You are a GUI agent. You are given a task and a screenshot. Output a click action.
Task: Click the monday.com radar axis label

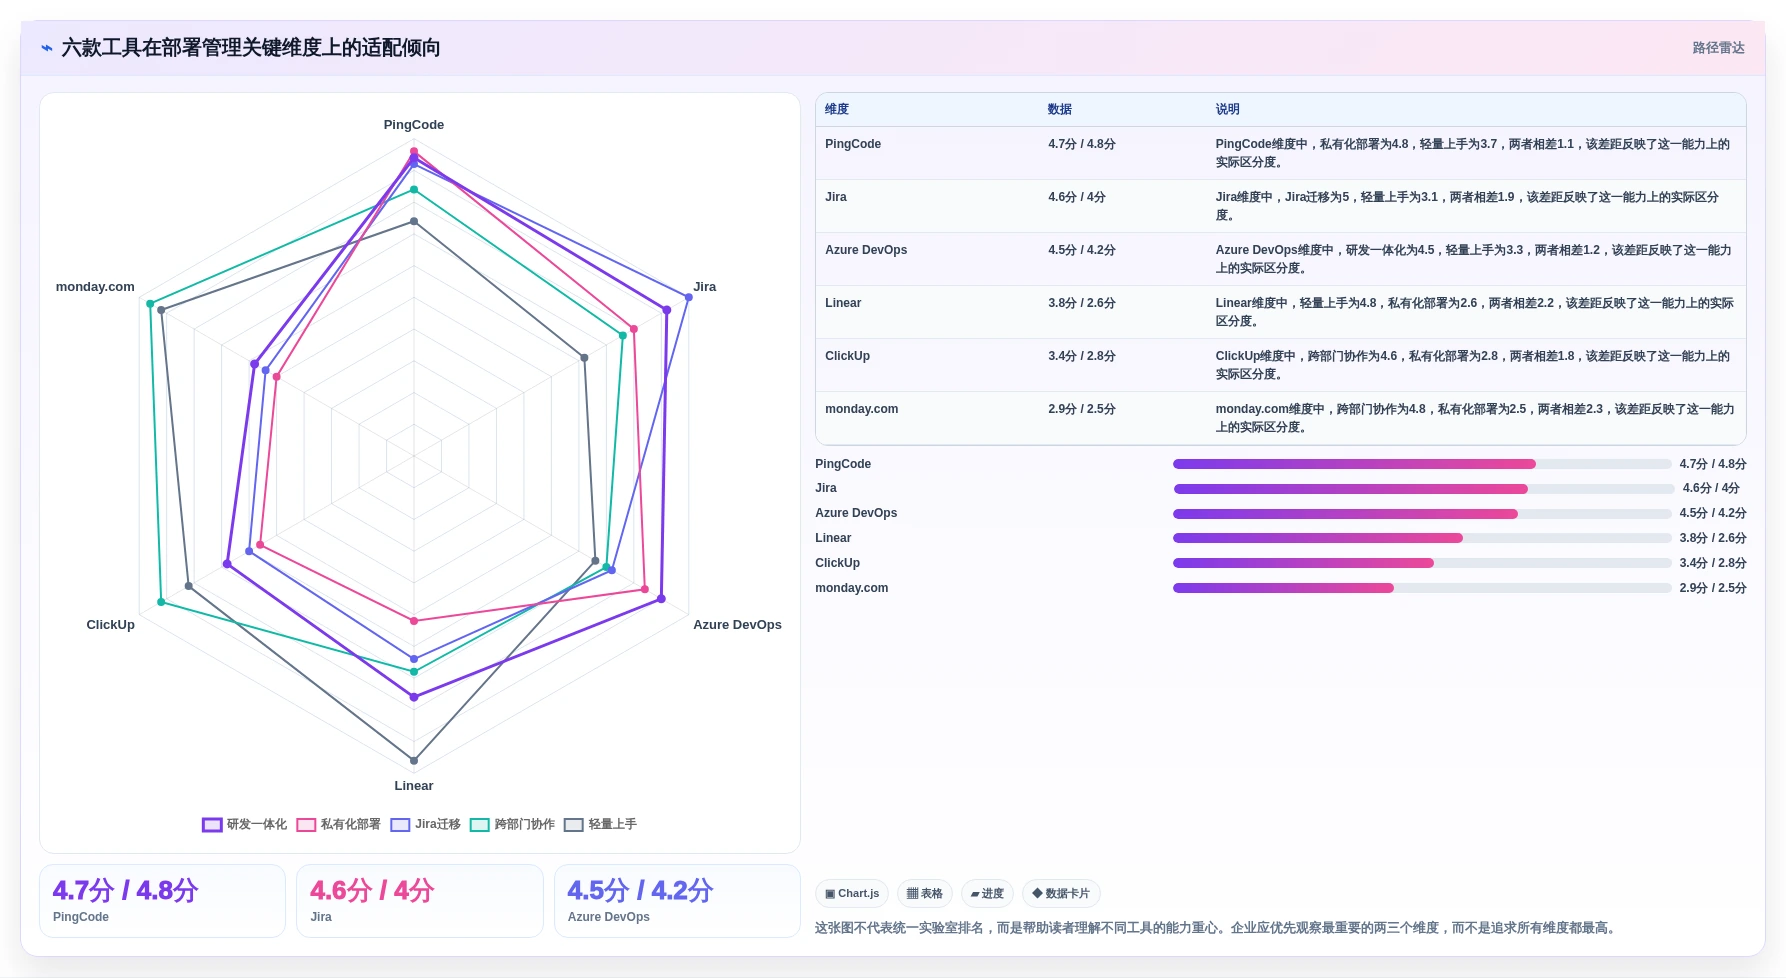coord(95,287)
